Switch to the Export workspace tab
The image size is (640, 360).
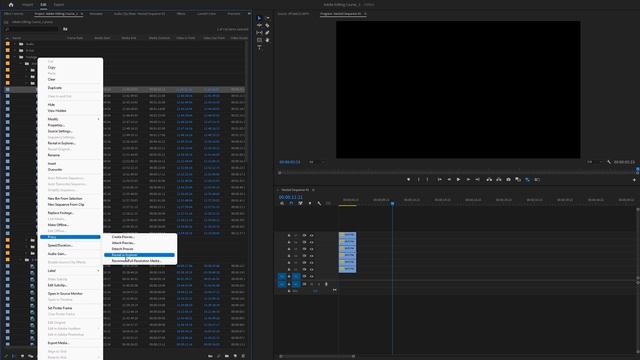point(59,4)
